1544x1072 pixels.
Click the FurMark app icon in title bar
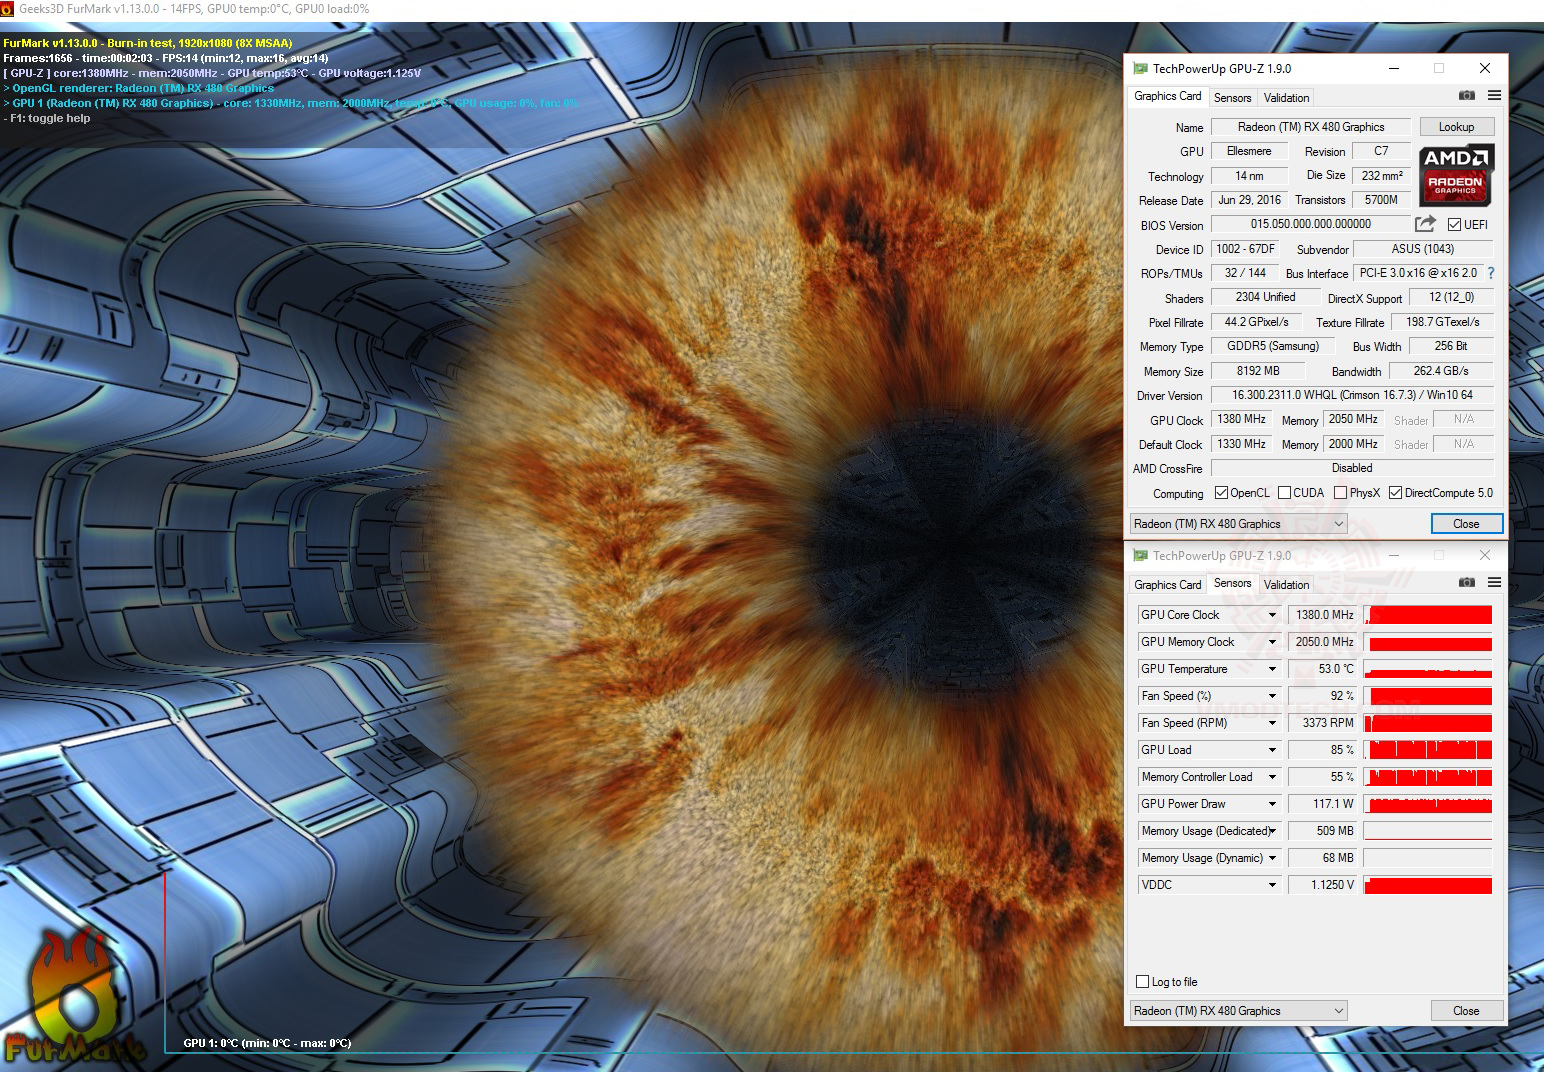[x=9, y=9]
